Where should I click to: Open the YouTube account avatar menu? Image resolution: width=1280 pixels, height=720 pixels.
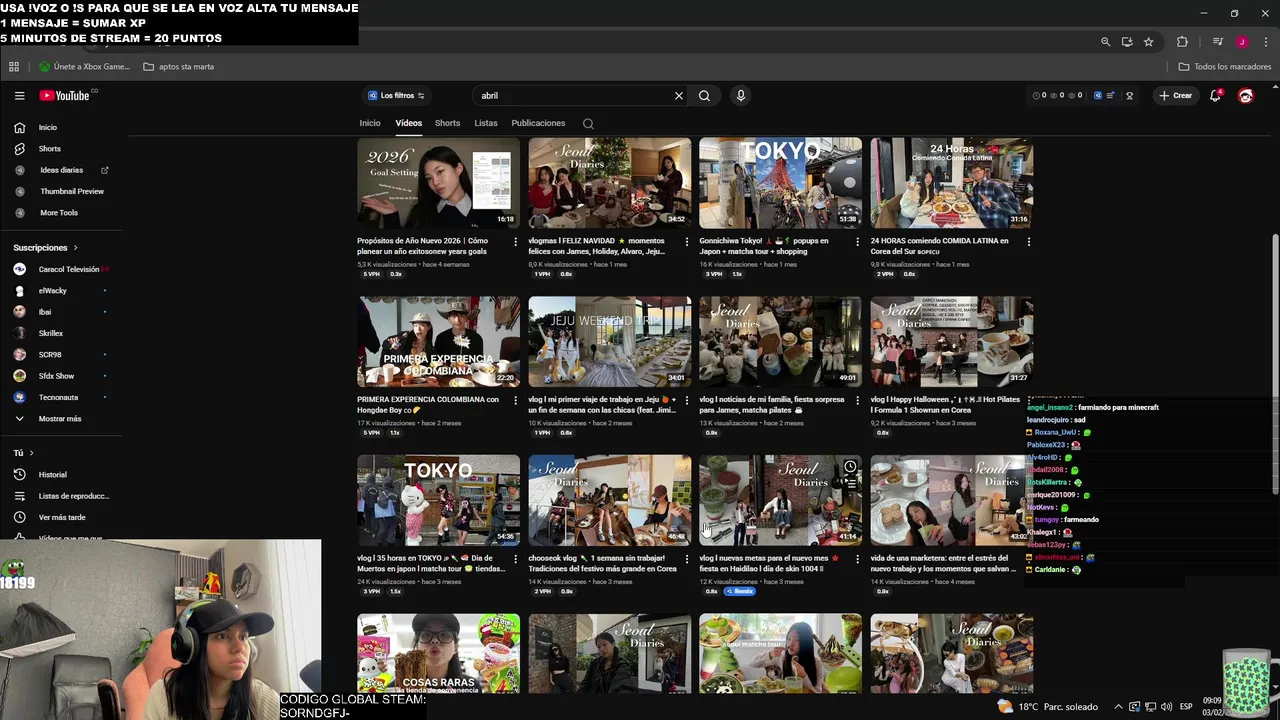coord(1246,96)
